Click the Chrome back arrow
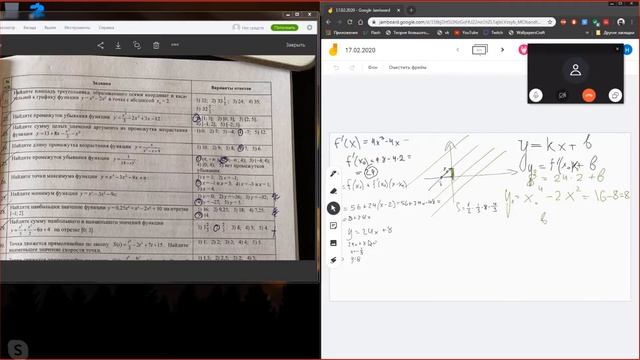Image resolution: width=640 pixels, height=360 pixels. pos(329,22)
